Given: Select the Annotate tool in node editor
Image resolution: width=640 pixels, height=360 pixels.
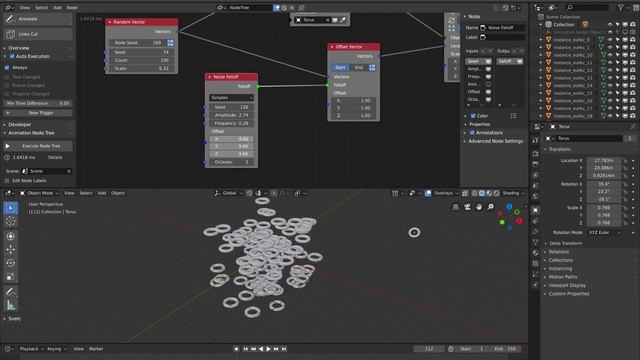Looking at the screenshot, I should point(38,19).
